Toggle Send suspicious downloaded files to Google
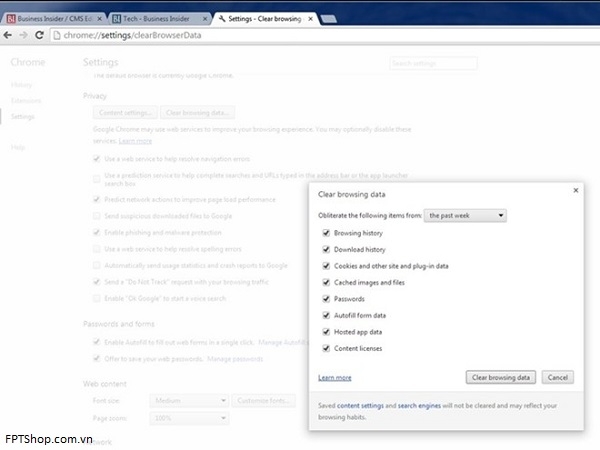The width and height of the screenshot is (600, 450). 96,216
